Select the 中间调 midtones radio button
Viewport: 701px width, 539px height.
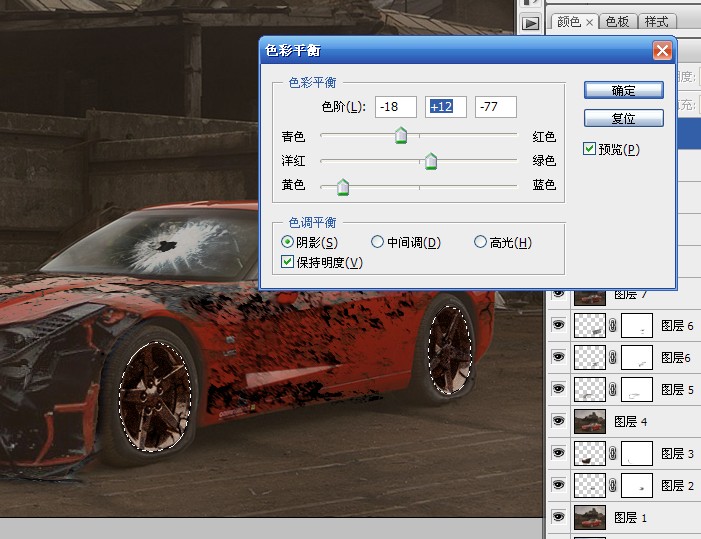pos(377,242)
